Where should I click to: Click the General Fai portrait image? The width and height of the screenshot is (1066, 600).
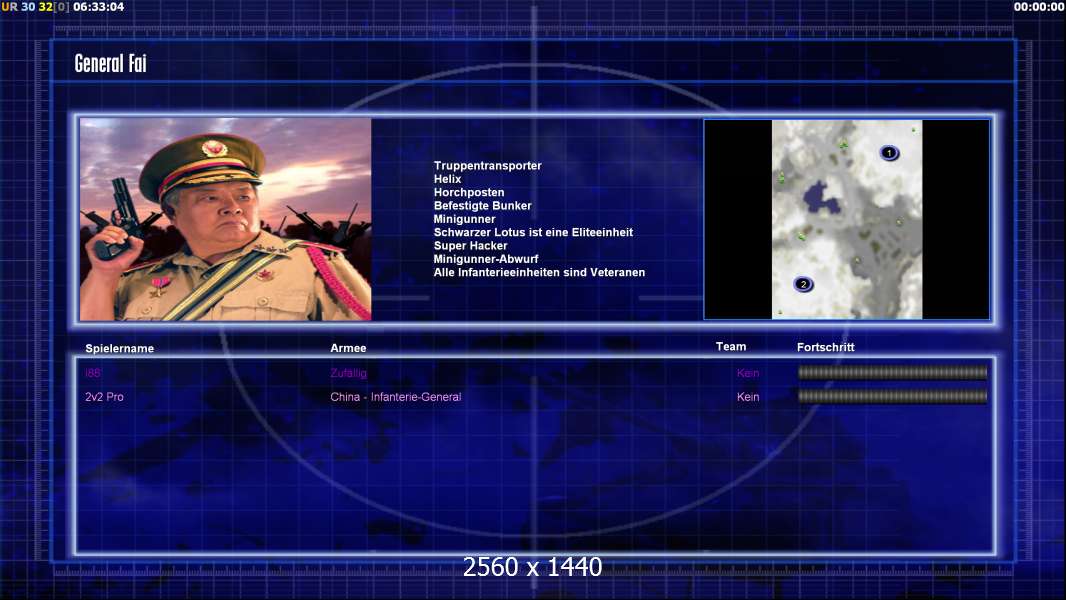tap(226, 219)
